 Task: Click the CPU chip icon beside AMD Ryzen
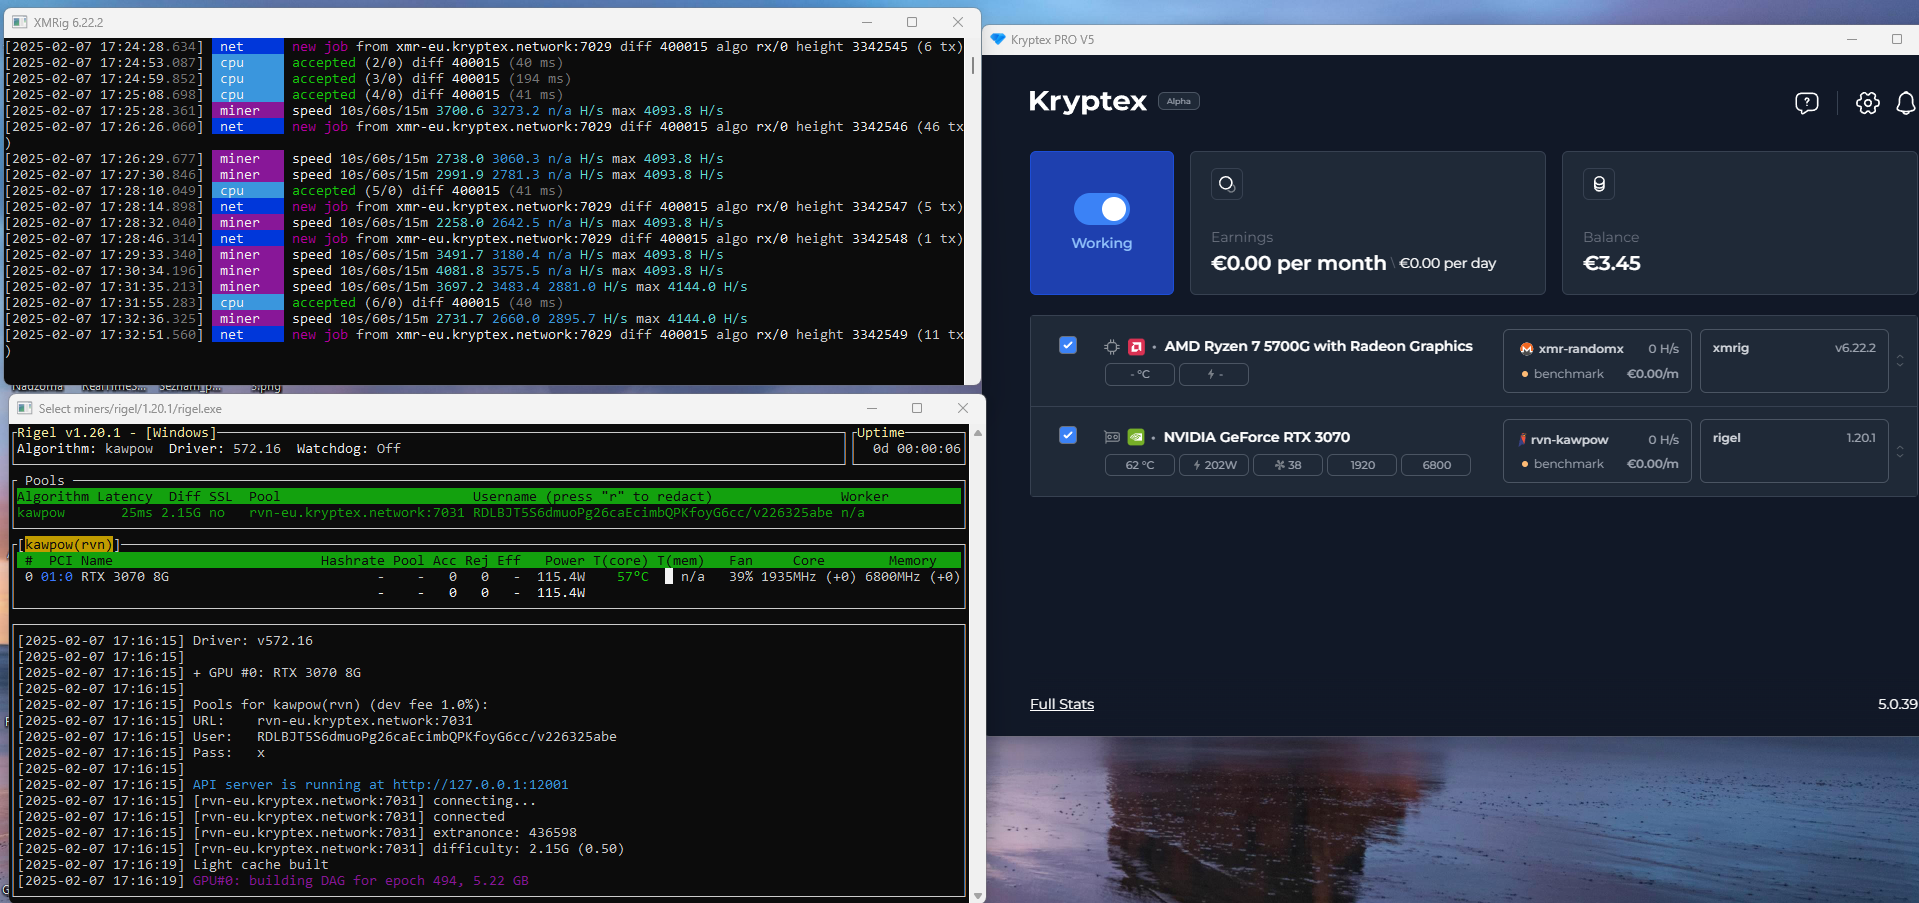(1111, 347)
